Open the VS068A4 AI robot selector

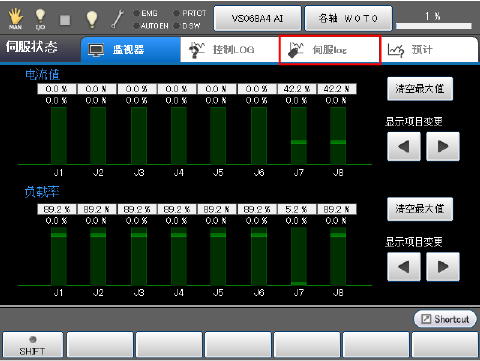(257, 18)
